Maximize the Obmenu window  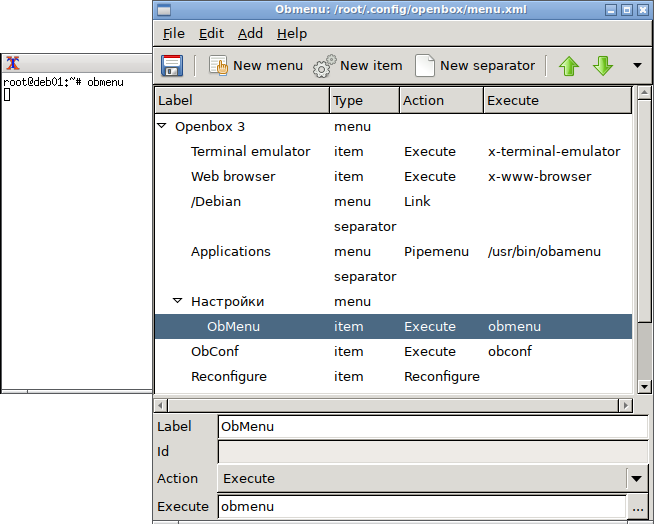click(627, 10)
